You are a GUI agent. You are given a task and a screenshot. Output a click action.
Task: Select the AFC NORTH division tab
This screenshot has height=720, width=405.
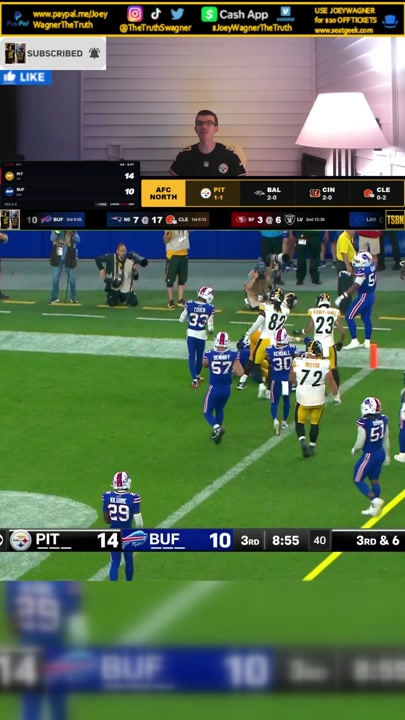[163, 193]
